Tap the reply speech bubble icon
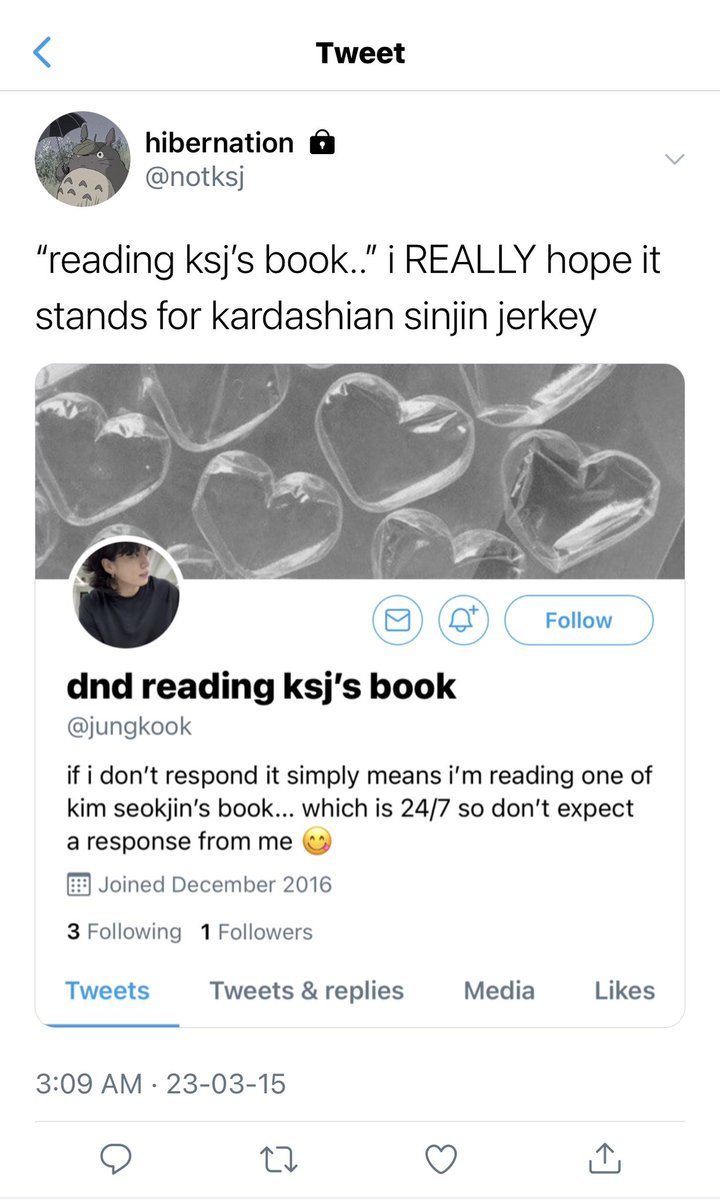The width and height of the screenshot is (720, 1200). [117, 1158]
